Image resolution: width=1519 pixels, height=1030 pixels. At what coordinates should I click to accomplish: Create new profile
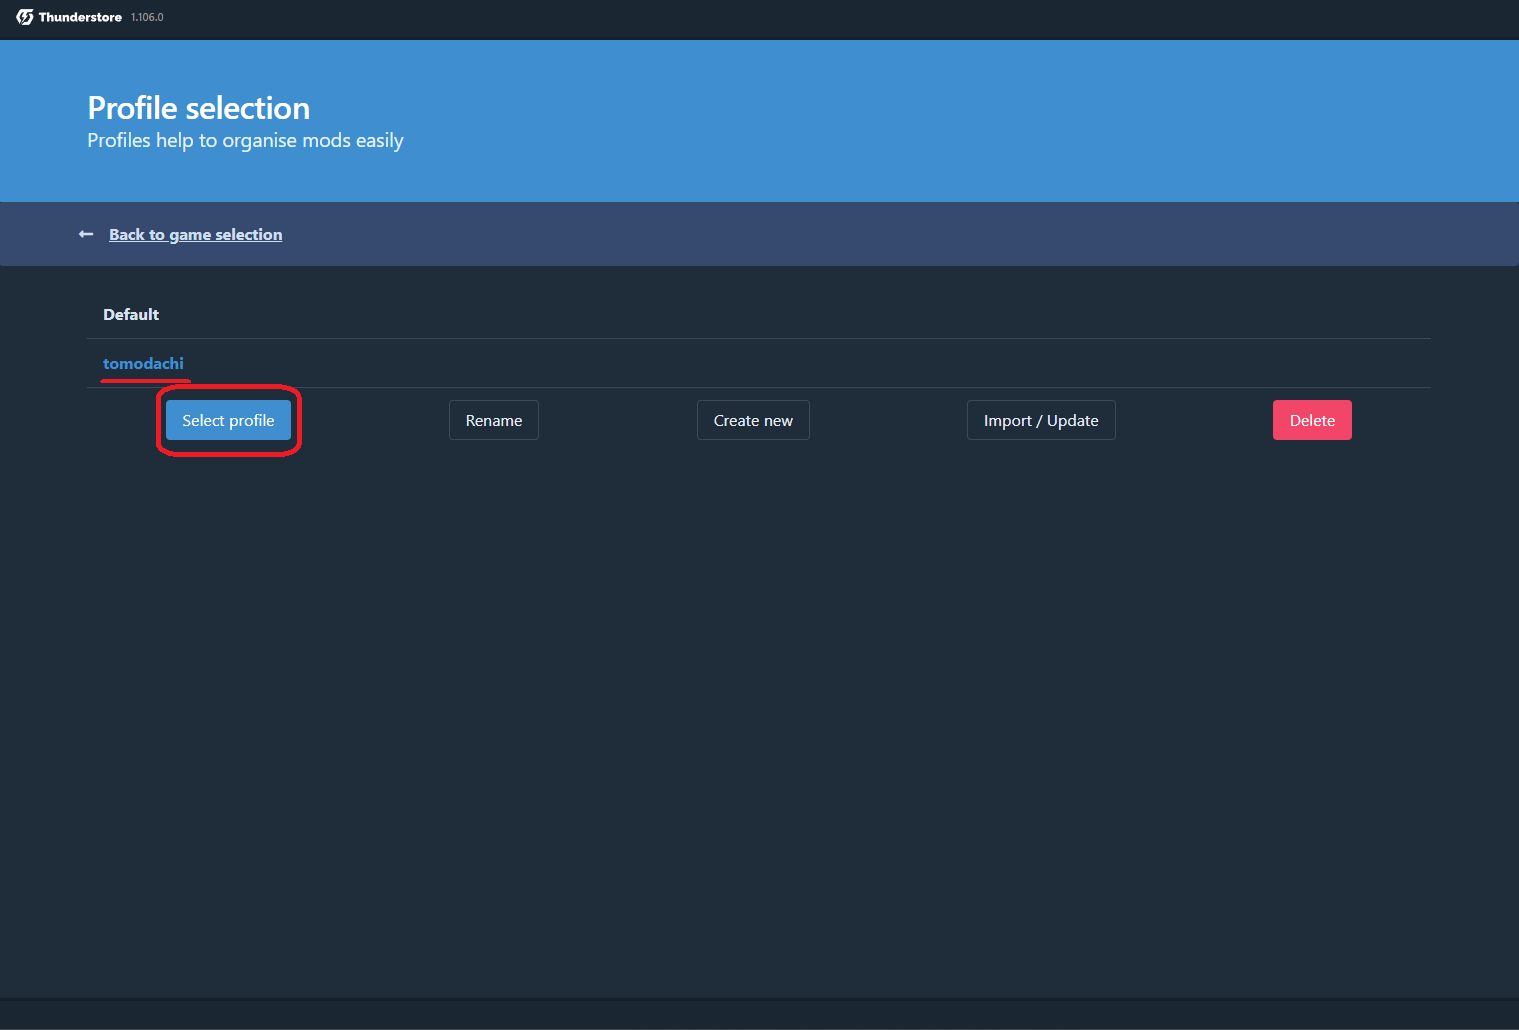[x=752, y=420]
